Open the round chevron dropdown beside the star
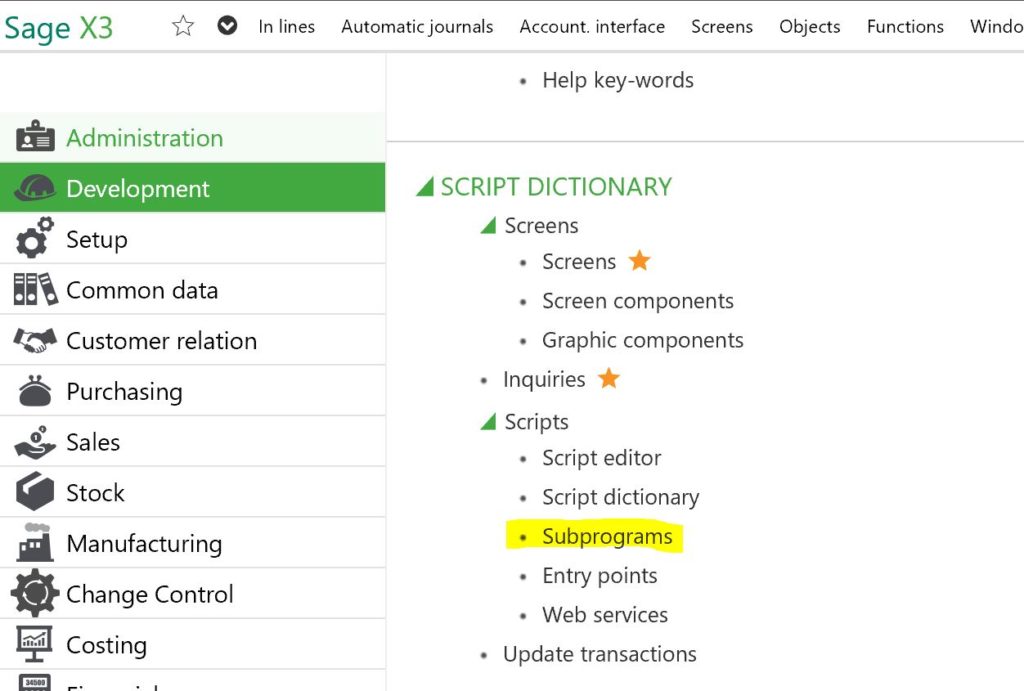 (227, 26)
